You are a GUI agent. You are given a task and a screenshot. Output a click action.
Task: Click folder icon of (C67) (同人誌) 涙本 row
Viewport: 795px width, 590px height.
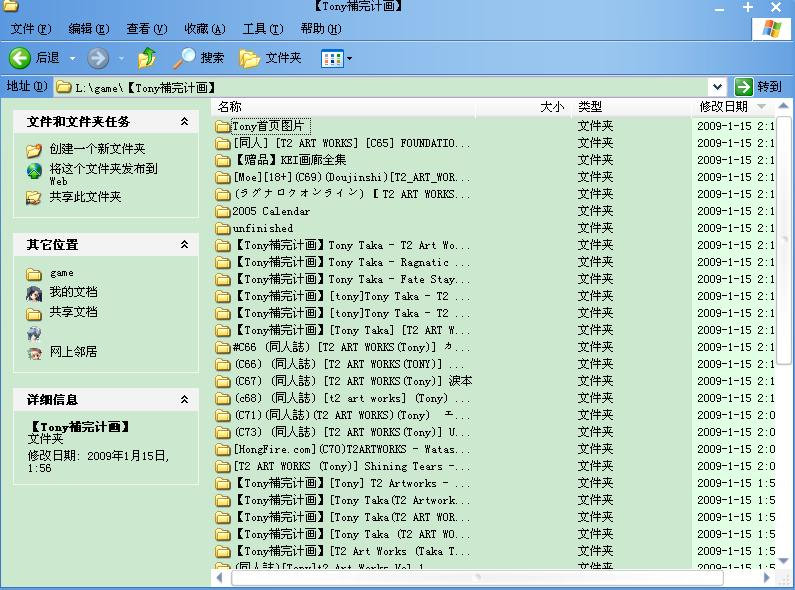[223, 381]
